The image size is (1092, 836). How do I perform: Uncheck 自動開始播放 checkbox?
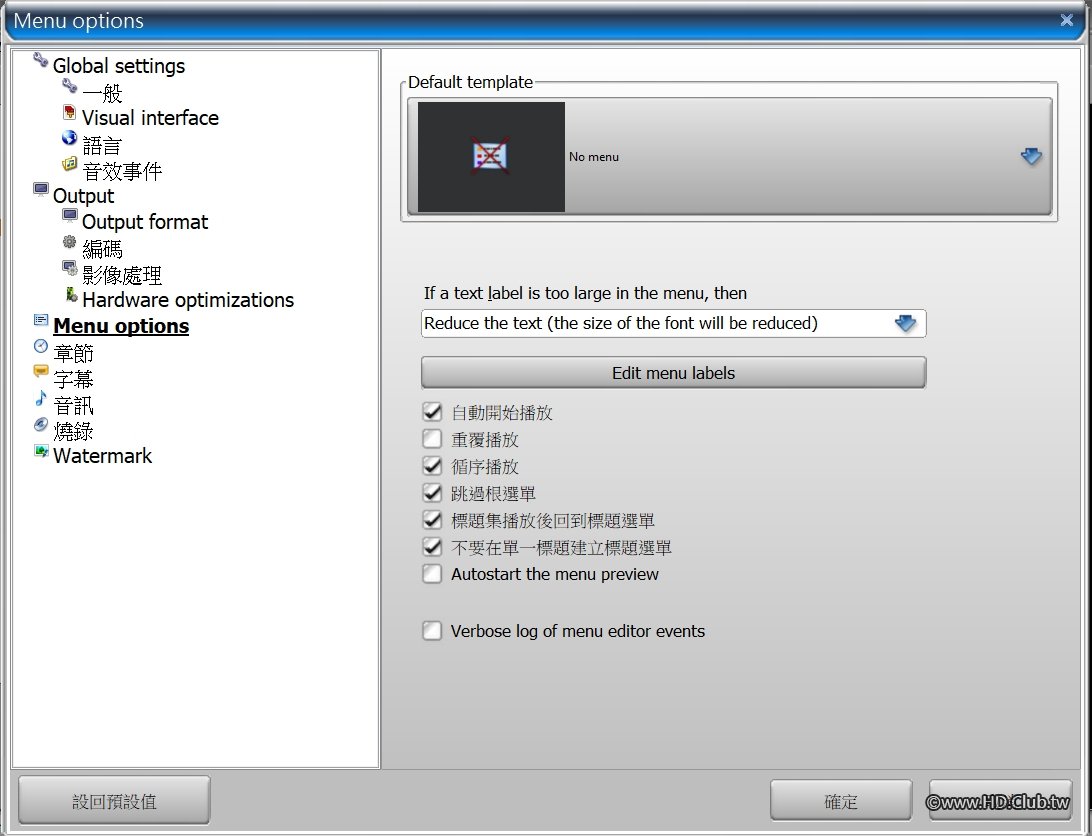tap(432, 412)
